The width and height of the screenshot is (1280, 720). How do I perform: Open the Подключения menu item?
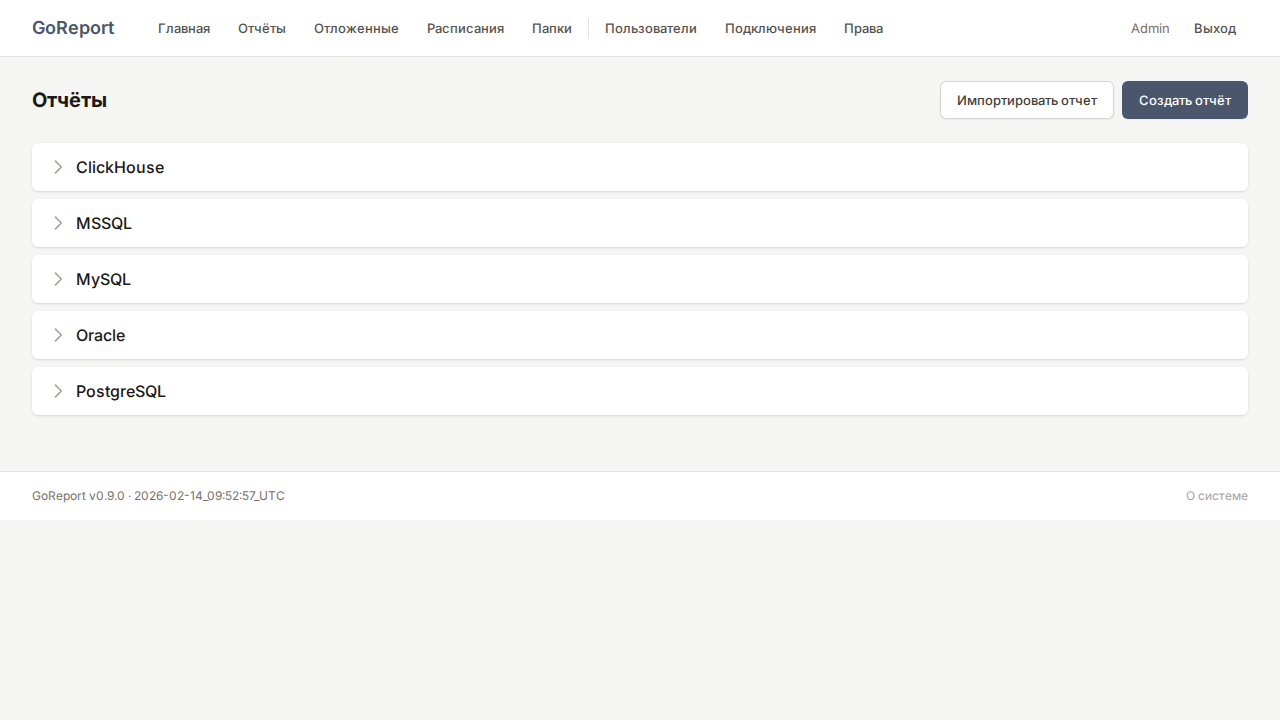pos(770,28)
